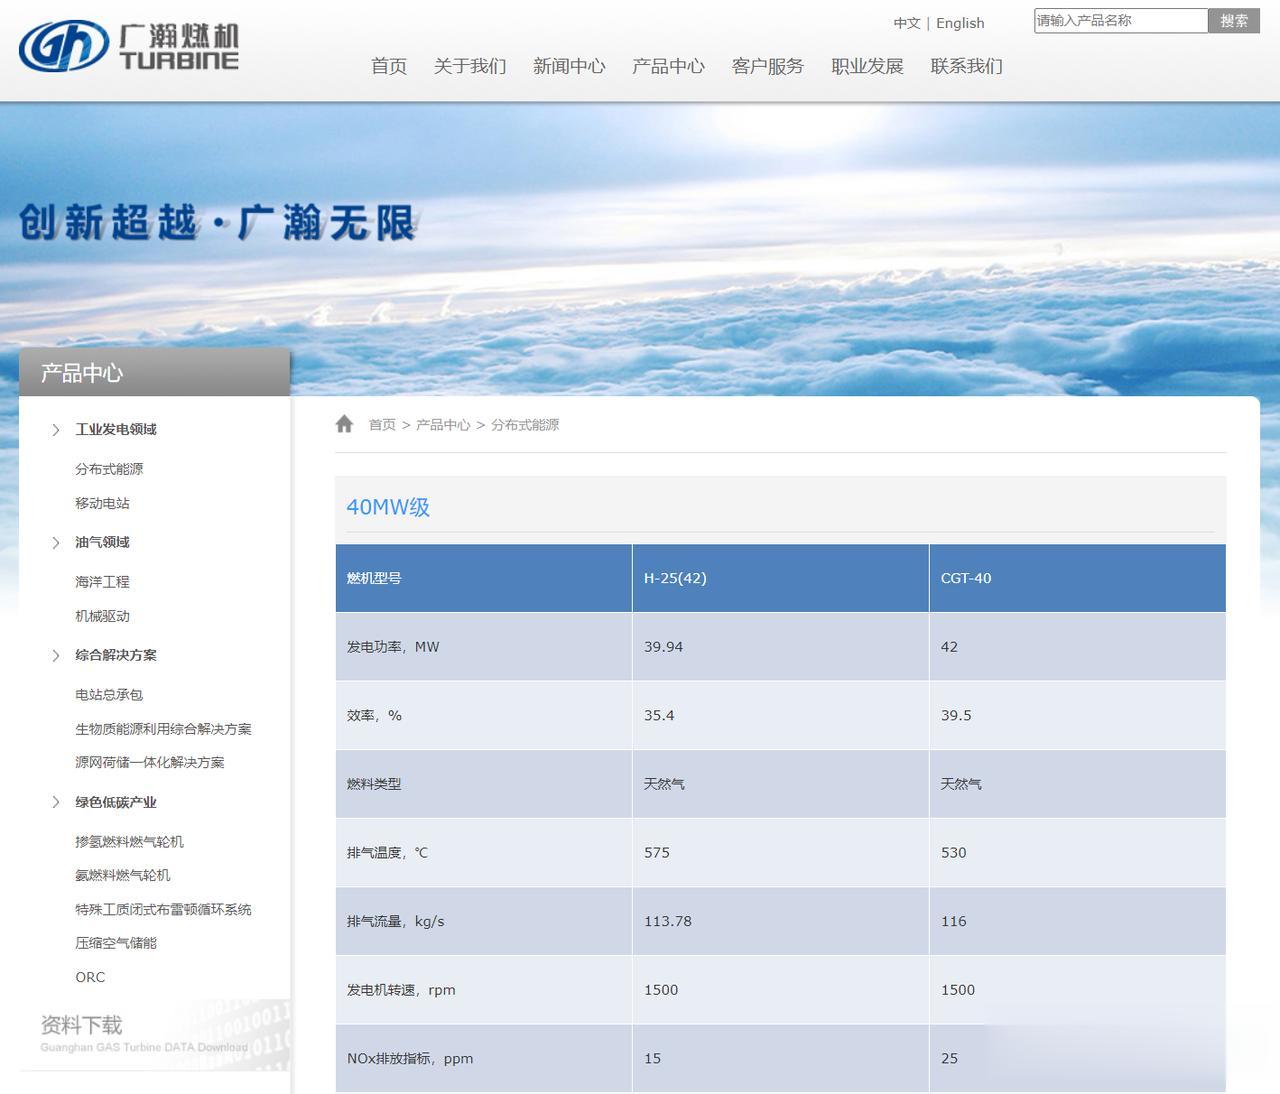Select 海洋工程 in sidebar
This screenshot has width=1280, height=1094.
[102, 582]
